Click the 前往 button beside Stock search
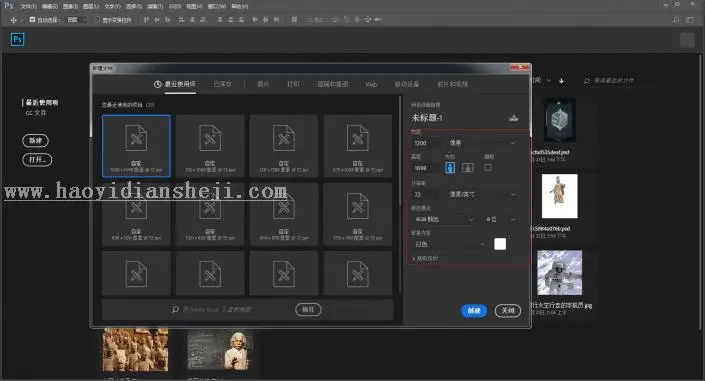 (x=308, y=309)
